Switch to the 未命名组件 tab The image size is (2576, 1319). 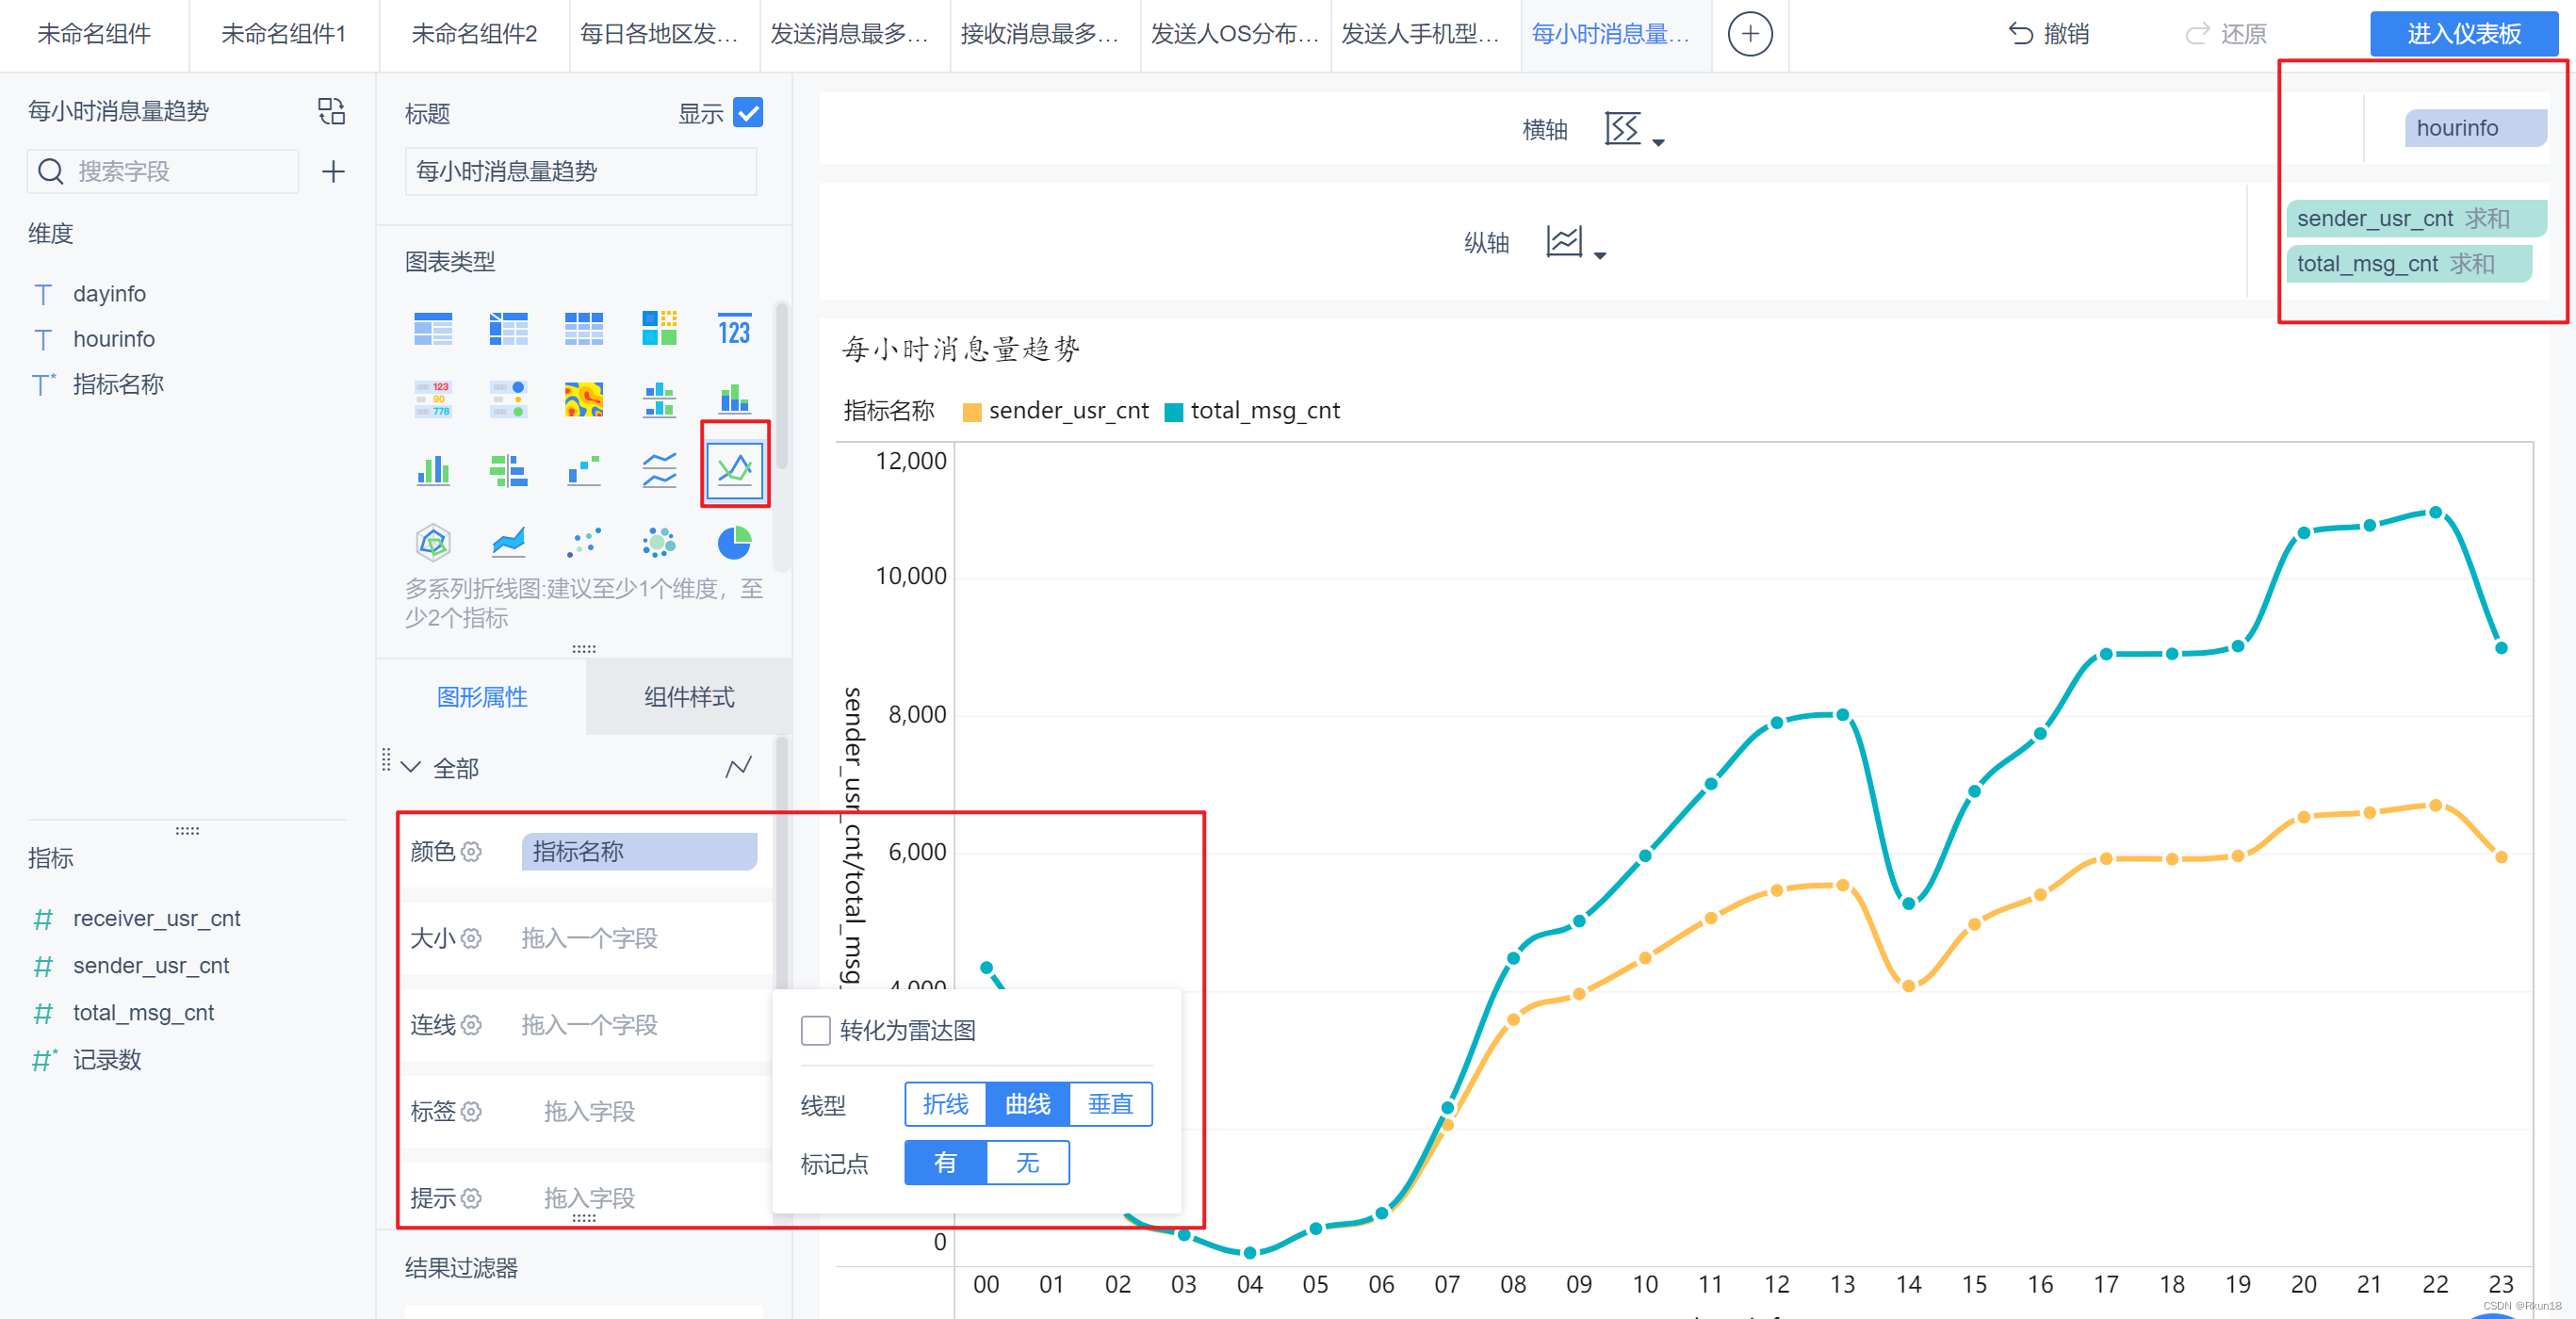(94, 34)
